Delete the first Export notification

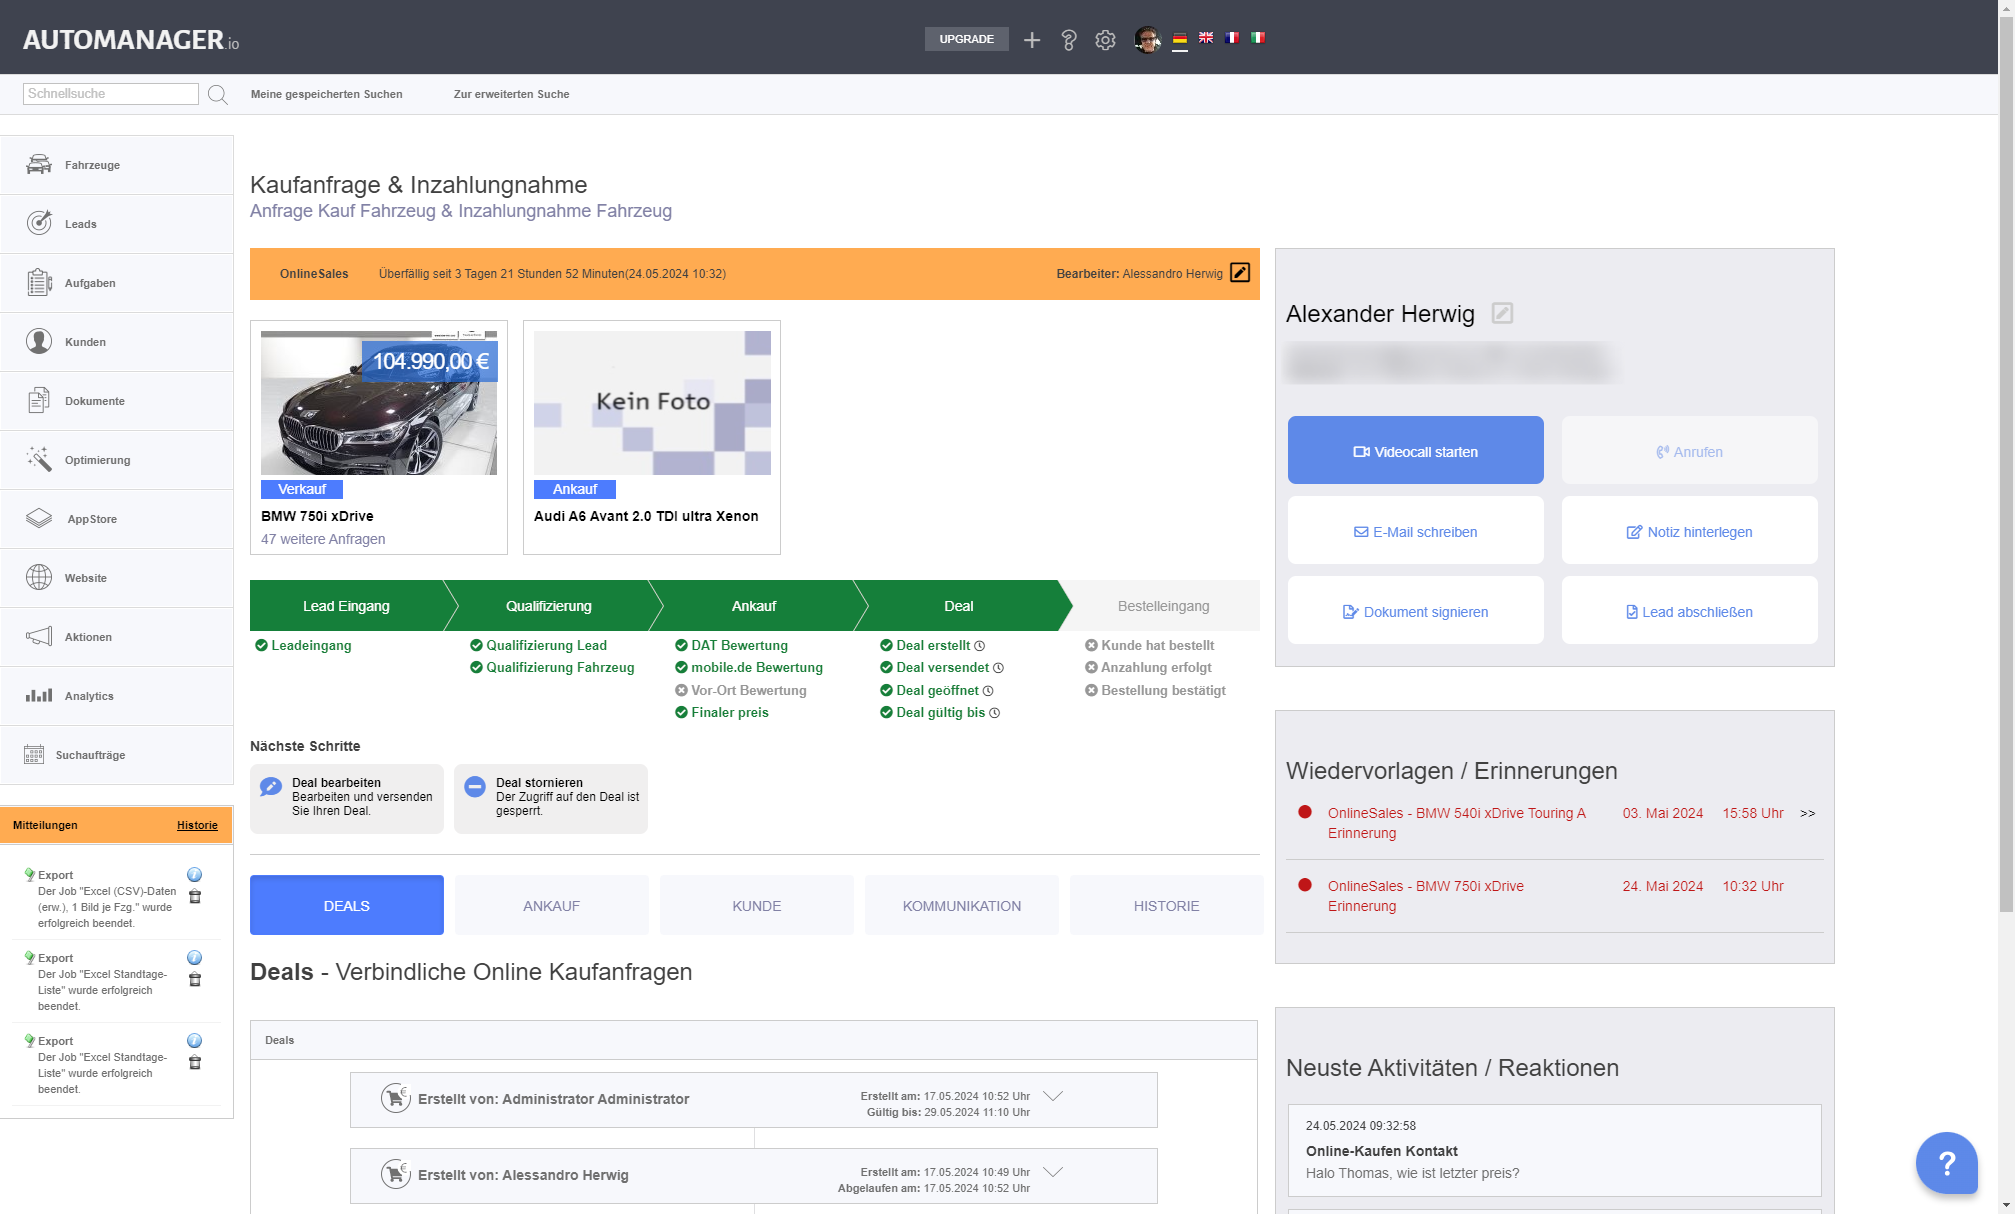(x=195, y=897)
